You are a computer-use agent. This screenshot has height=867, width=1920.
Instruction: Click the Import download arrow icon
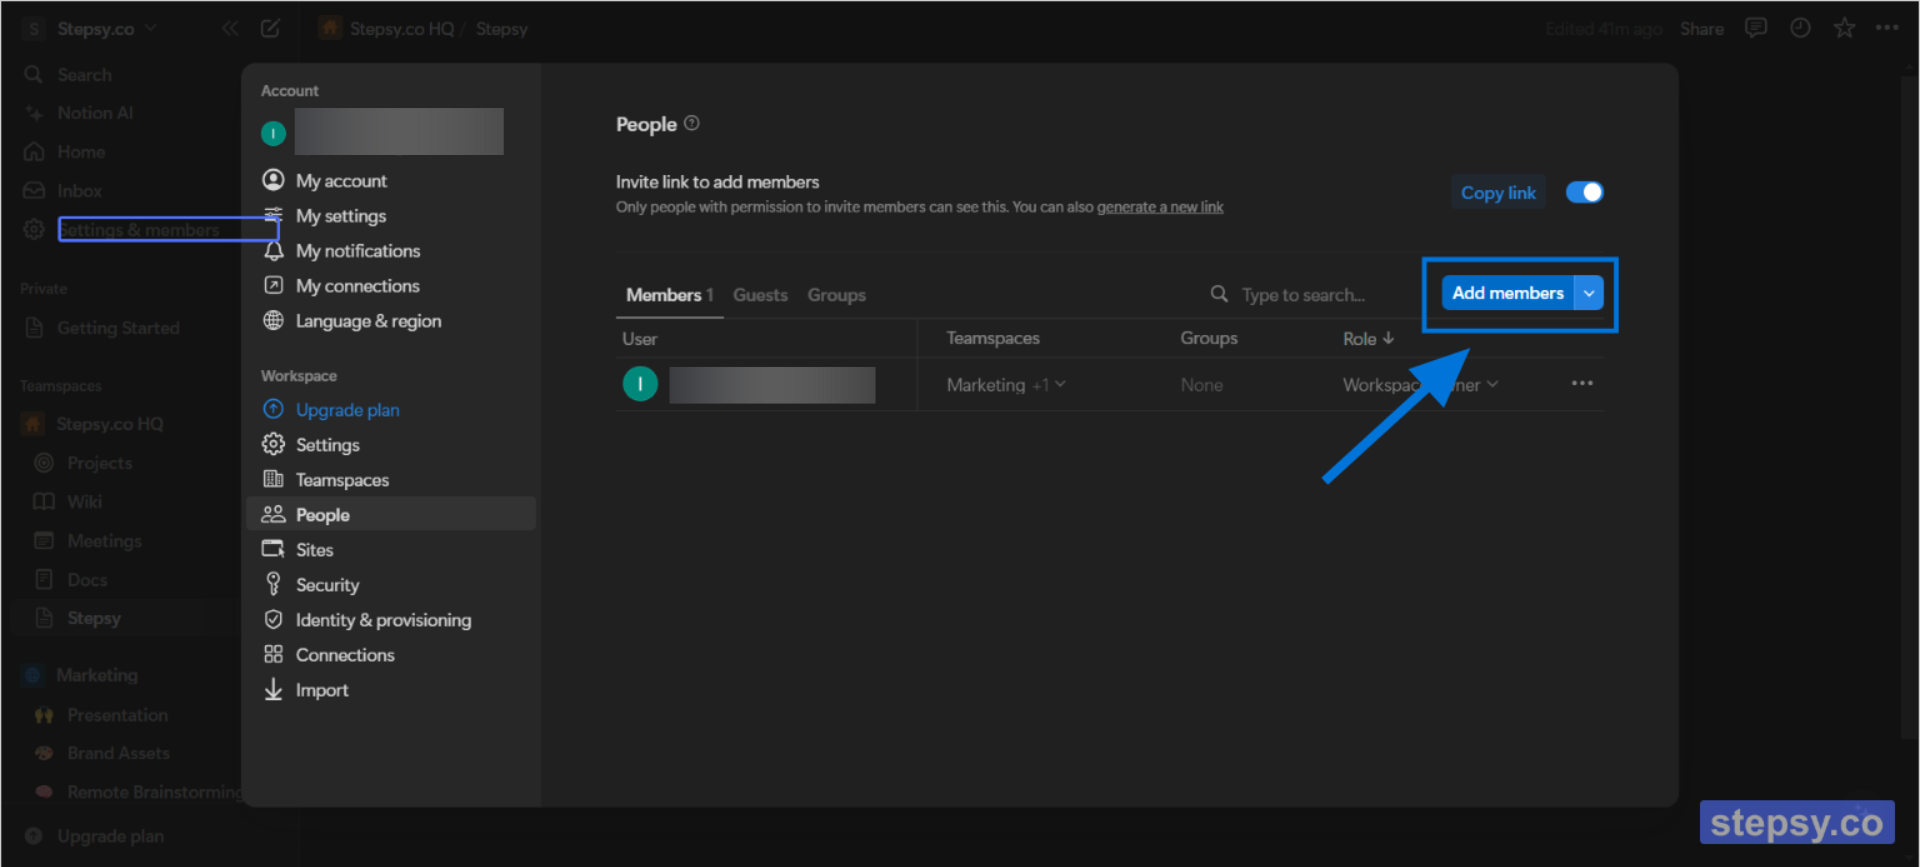273,689
